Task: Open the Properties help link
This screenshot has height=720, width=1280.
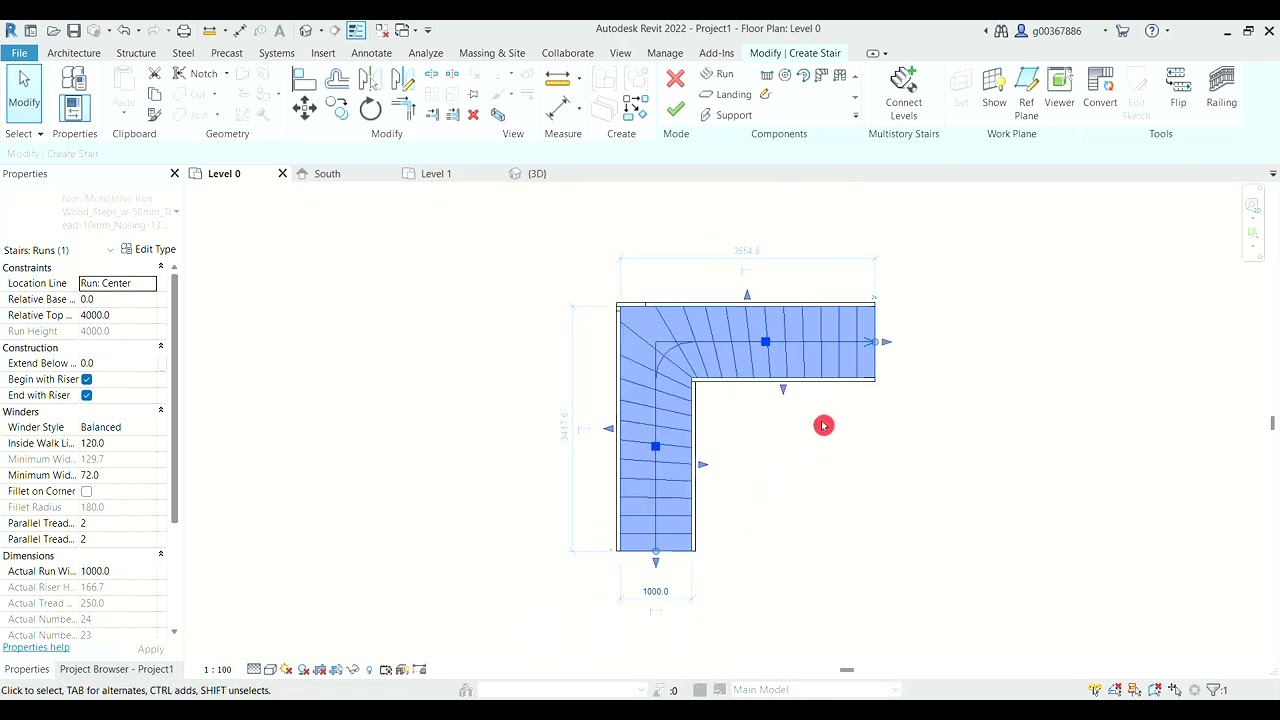Action: 36,647
